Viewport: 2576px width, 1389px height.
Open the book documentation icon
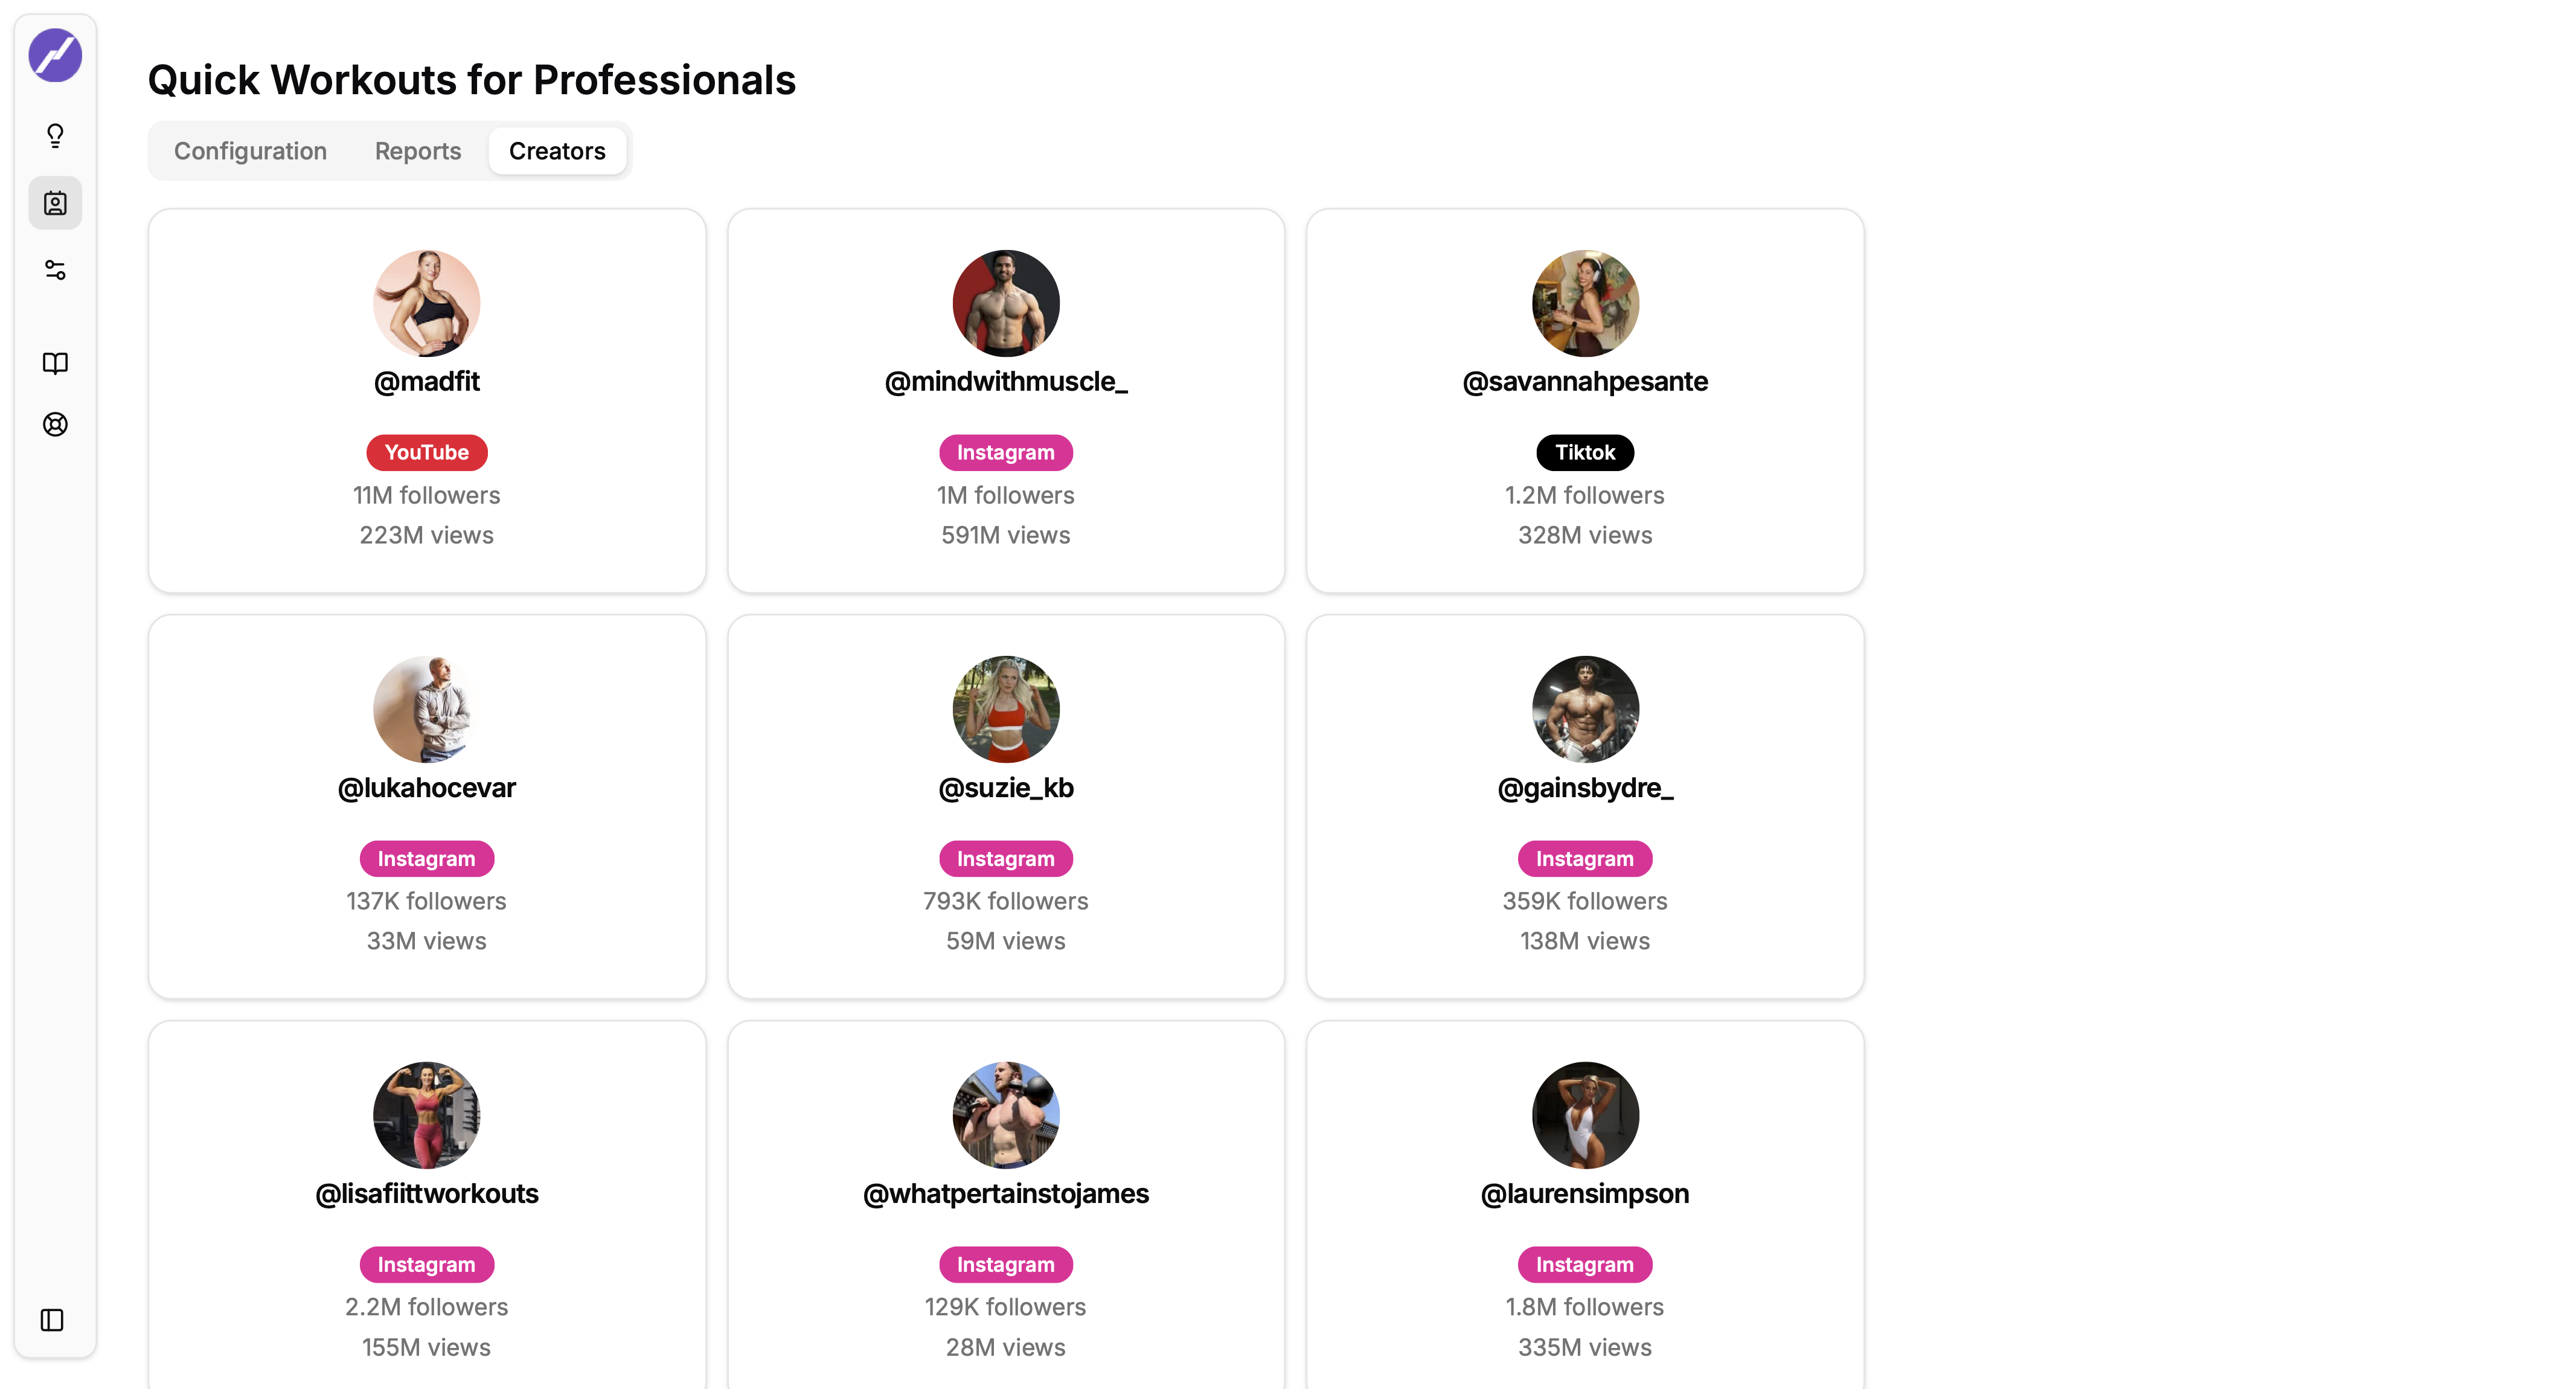click(x=55, y=363)
